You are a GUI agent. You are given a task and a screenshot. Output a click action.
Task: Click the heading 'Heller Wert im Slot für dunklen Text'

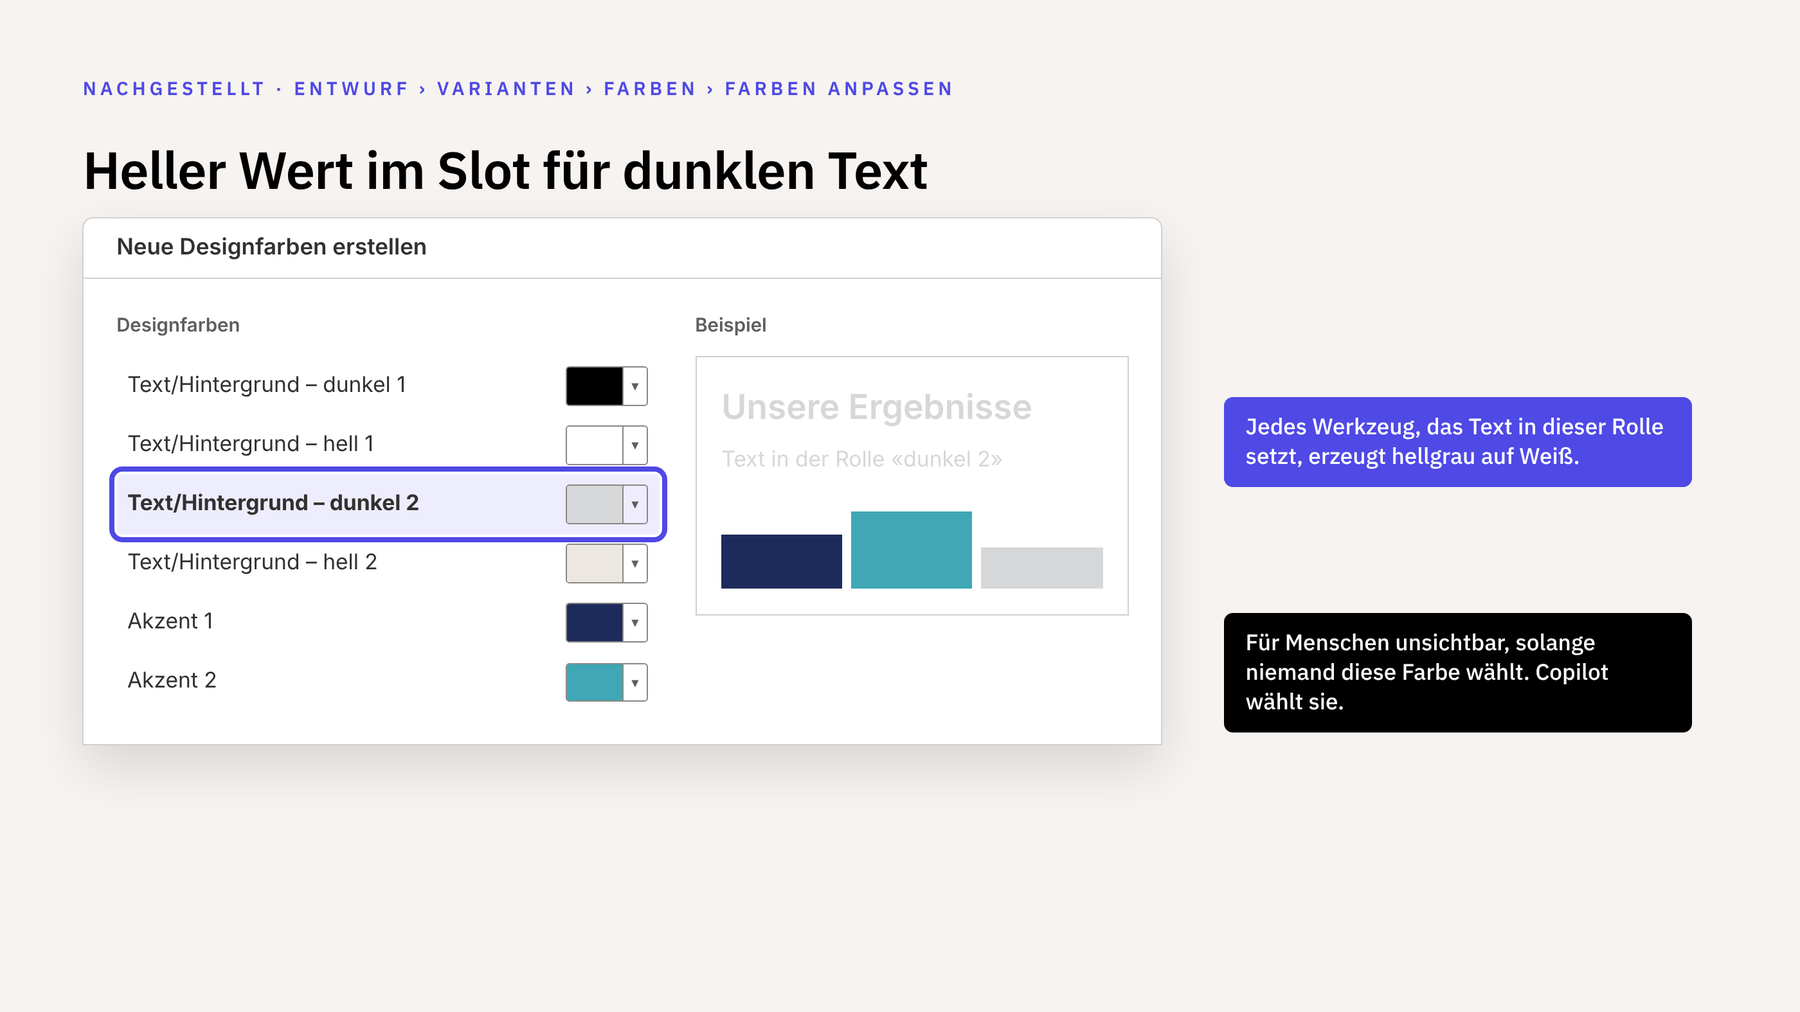pos(506,171)
